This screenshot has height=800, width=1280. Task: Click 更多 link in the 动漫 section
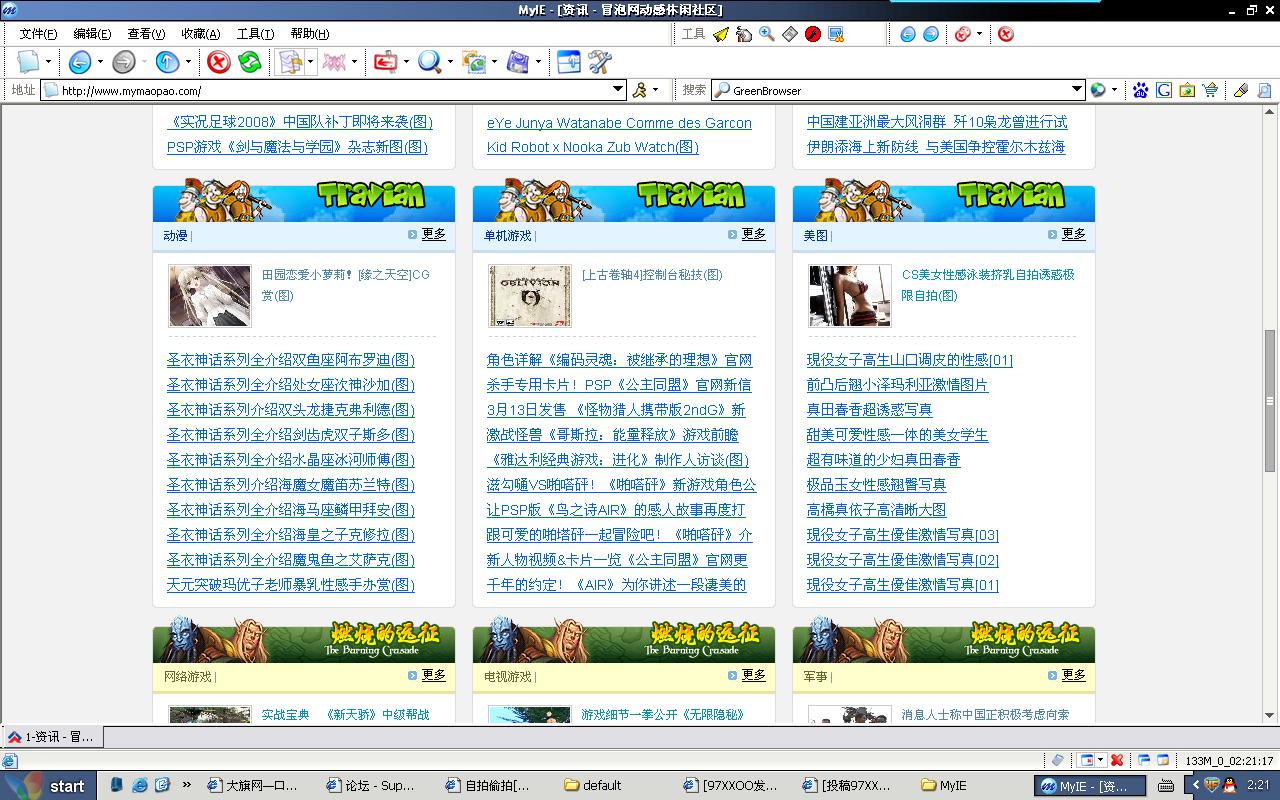(433, 234)
